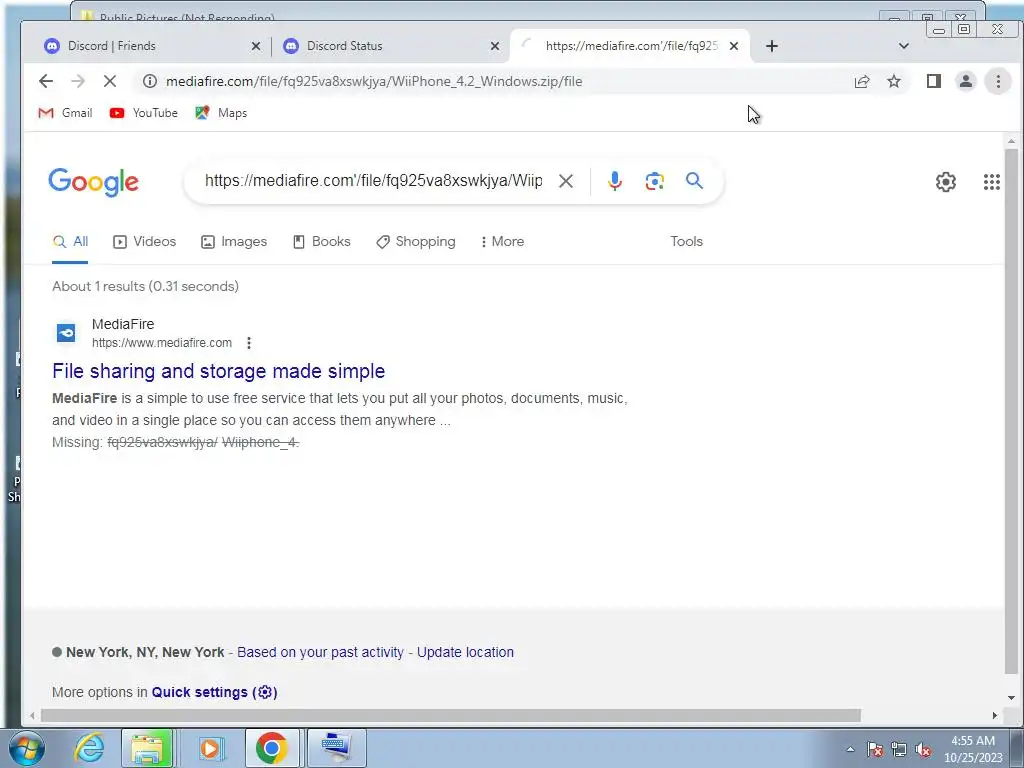This screenshot has height=768, width=1024.
Task: Close the mediafire search tab
Action: coord(734,46)
